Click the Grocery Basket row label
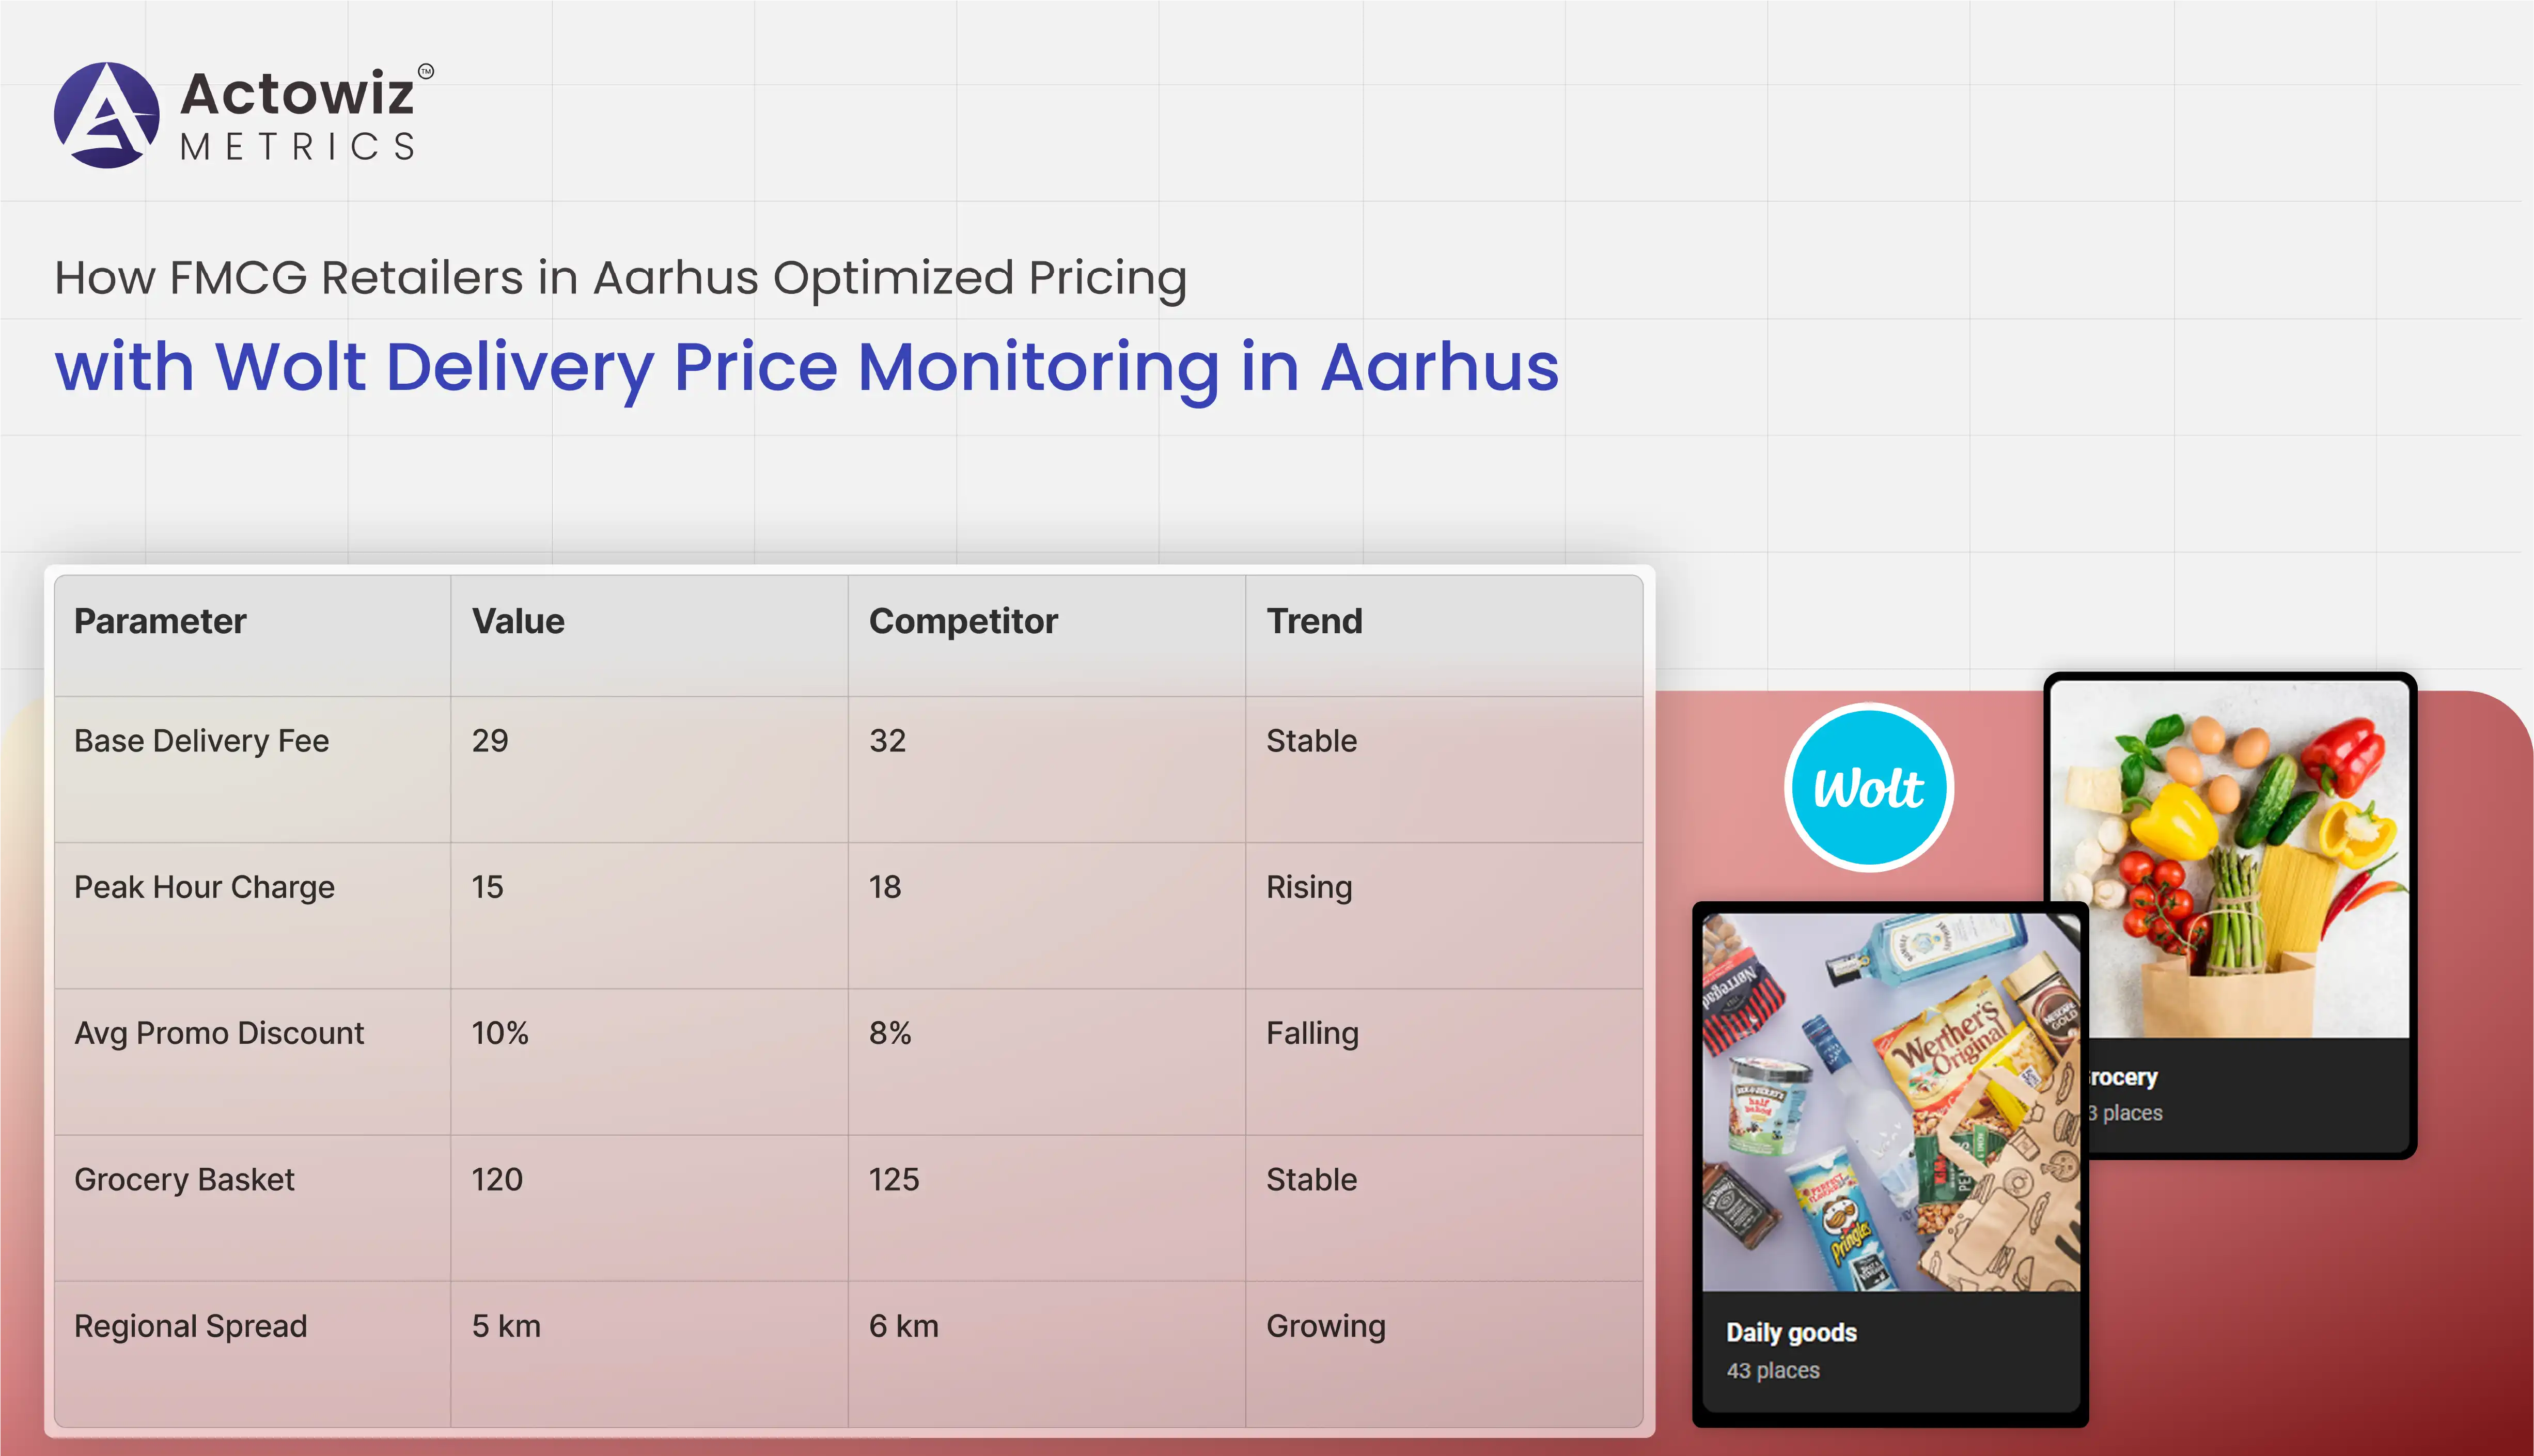 tap(184, 1179)
